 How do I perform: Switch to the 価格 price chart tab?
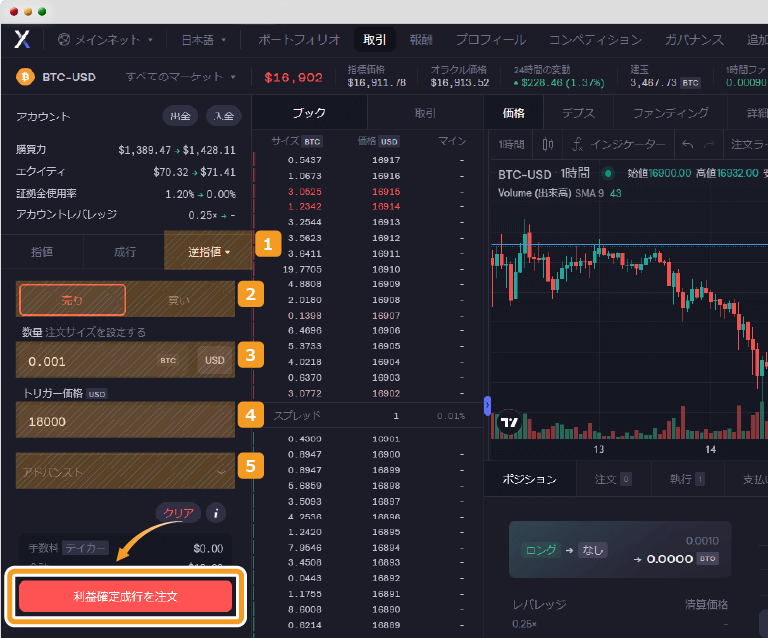coord(514,113)
